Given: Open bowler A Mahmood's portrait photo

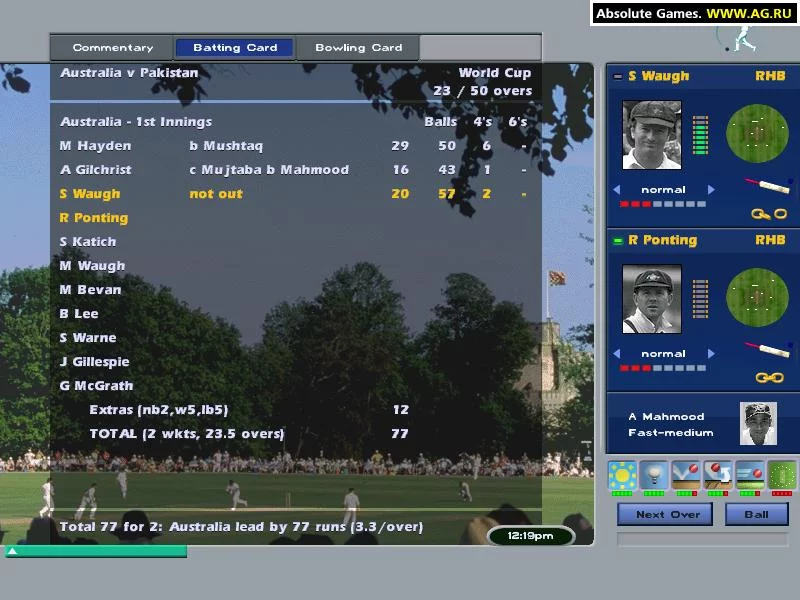Looking at the screenshot, I should click(x=758, y=423).
